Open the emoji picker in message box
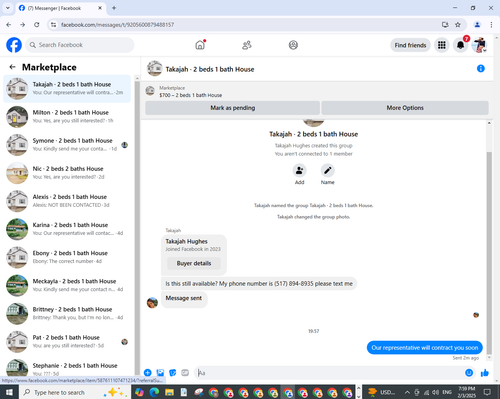This screenshot has height=399, width=500. [x=469, y=373]
